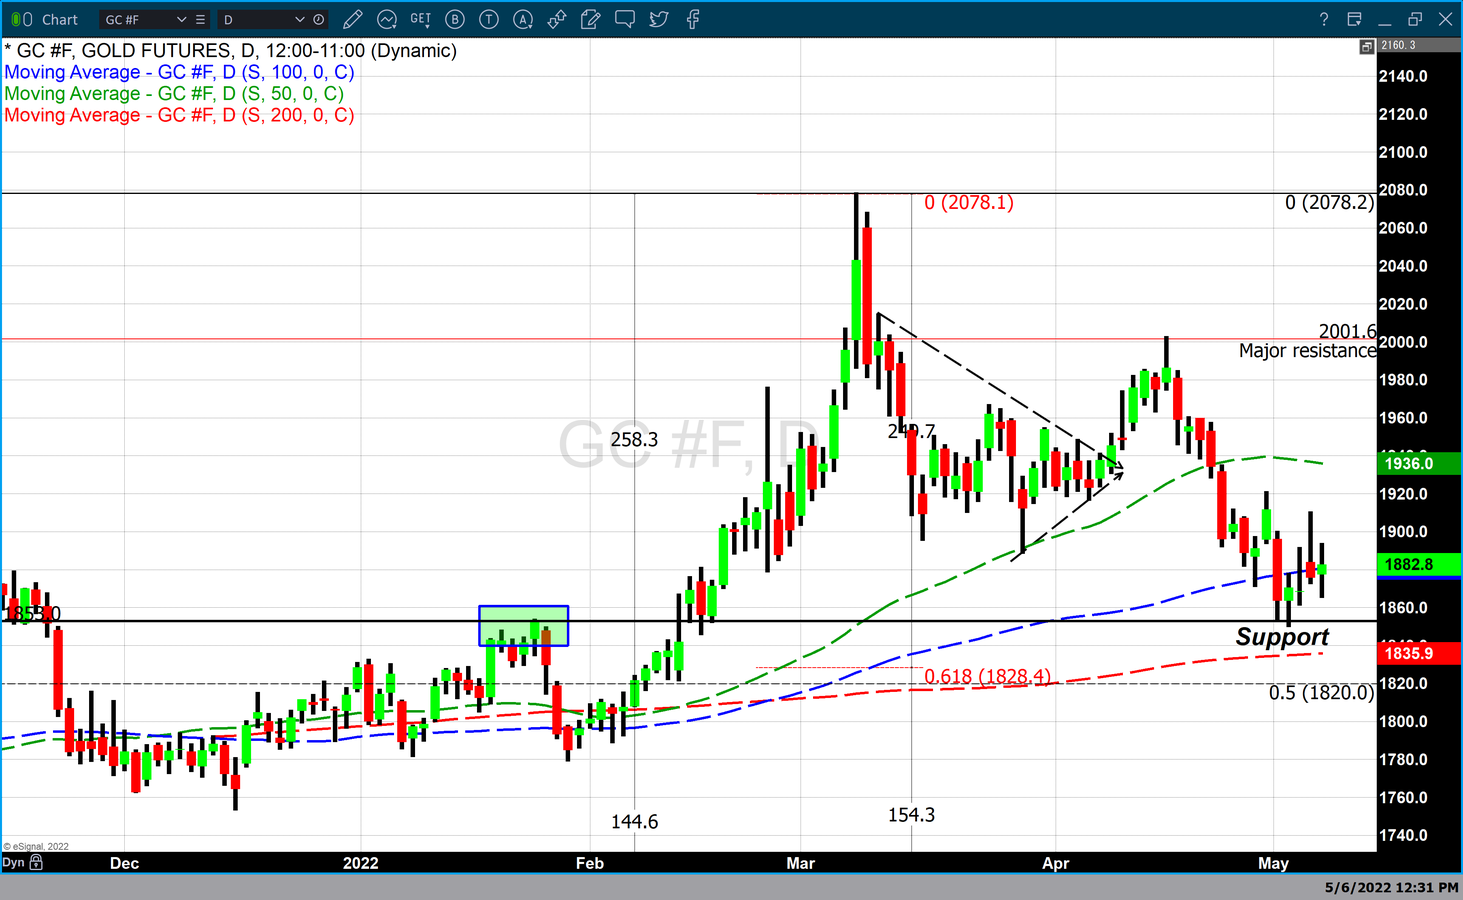
Task: Click the up-down arrows trade icon
Action: (557, 19)
